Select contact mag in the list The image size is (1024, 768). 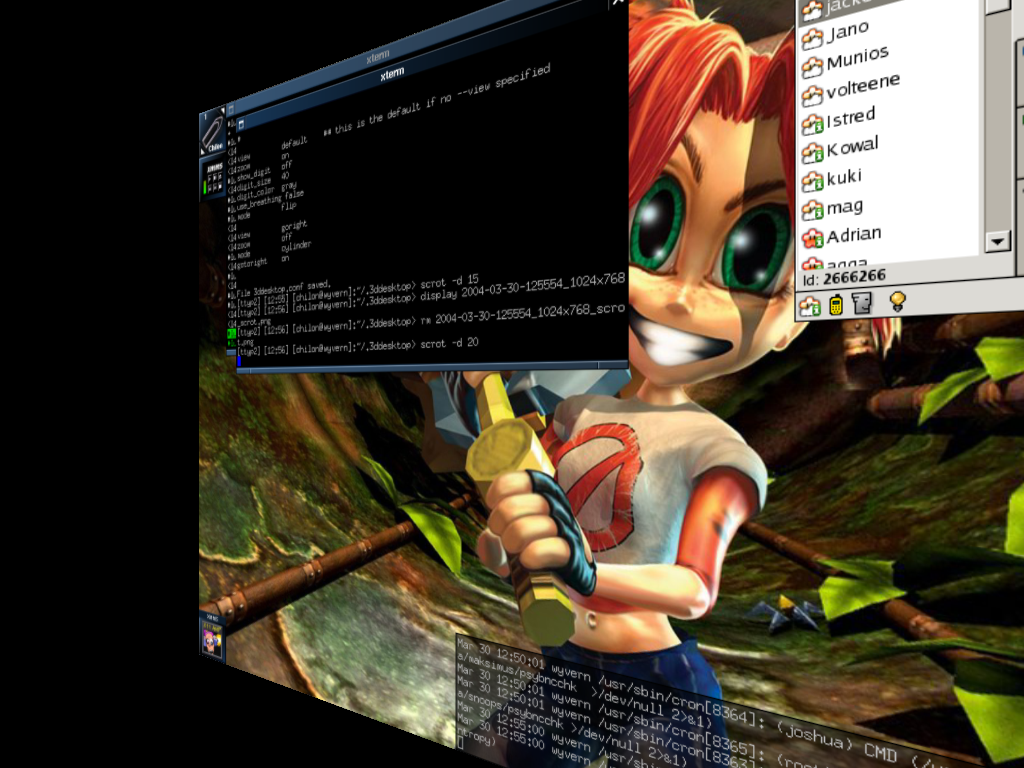(844, 208)
